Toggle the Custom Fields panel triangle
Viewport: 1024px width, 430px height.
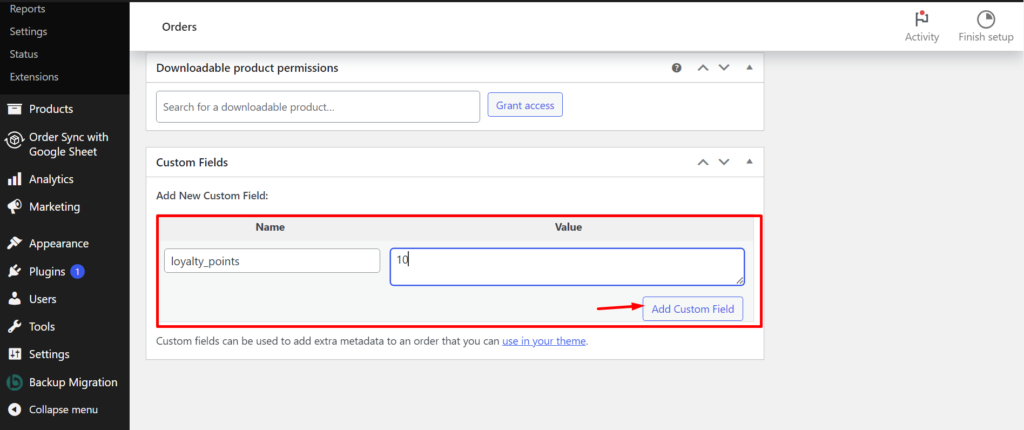(x=750, y=162)
